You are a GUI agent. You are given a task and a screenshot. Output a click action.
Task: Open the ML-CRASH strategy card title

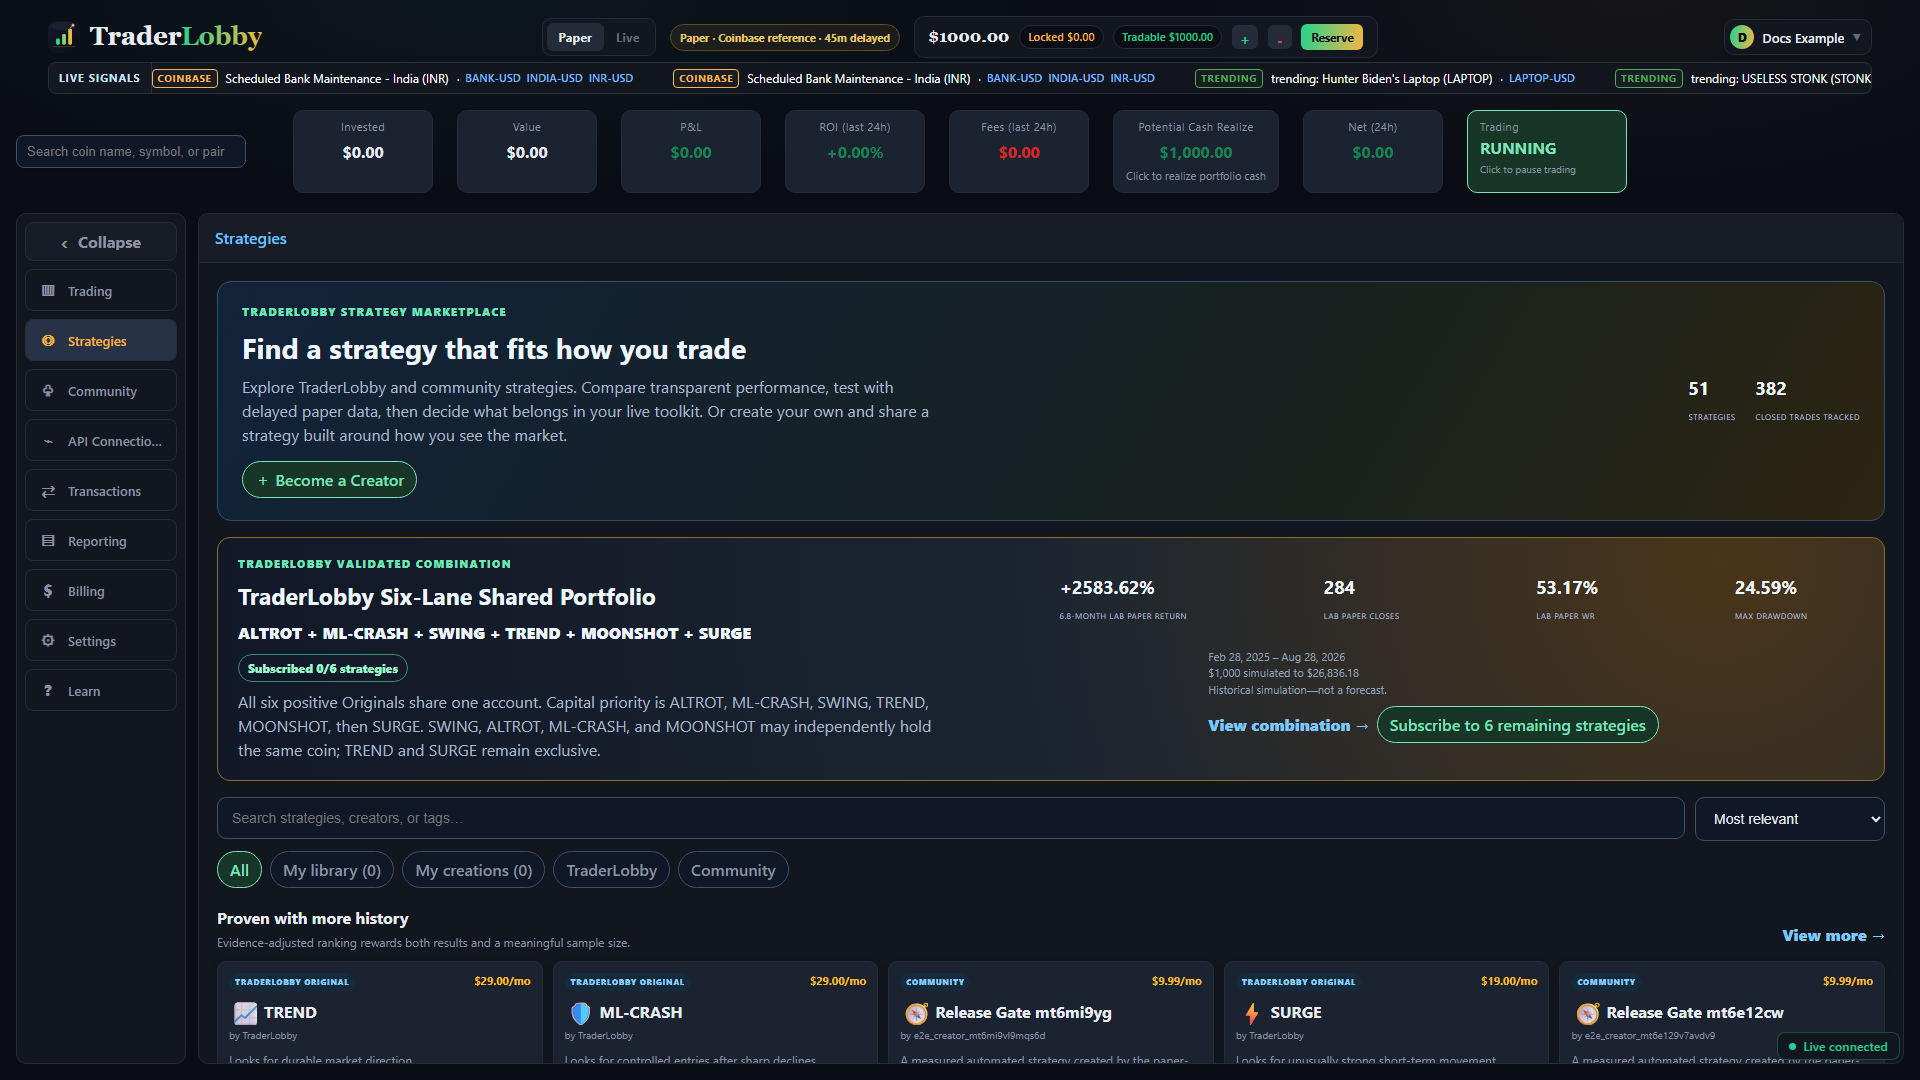(641, 1012)
